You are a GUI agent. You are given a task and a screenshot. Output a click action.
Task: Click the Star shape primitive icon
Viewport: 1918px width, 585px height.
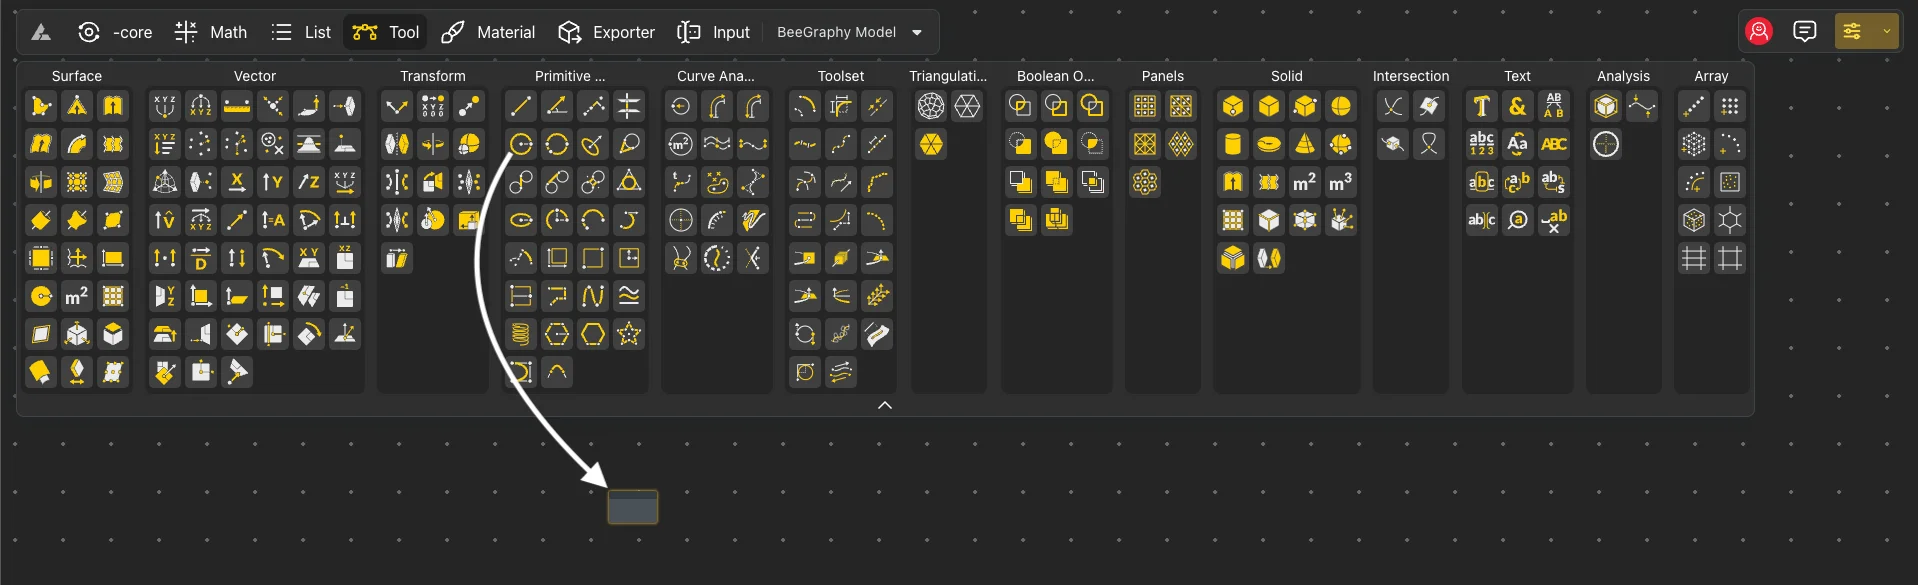[629, 334]
